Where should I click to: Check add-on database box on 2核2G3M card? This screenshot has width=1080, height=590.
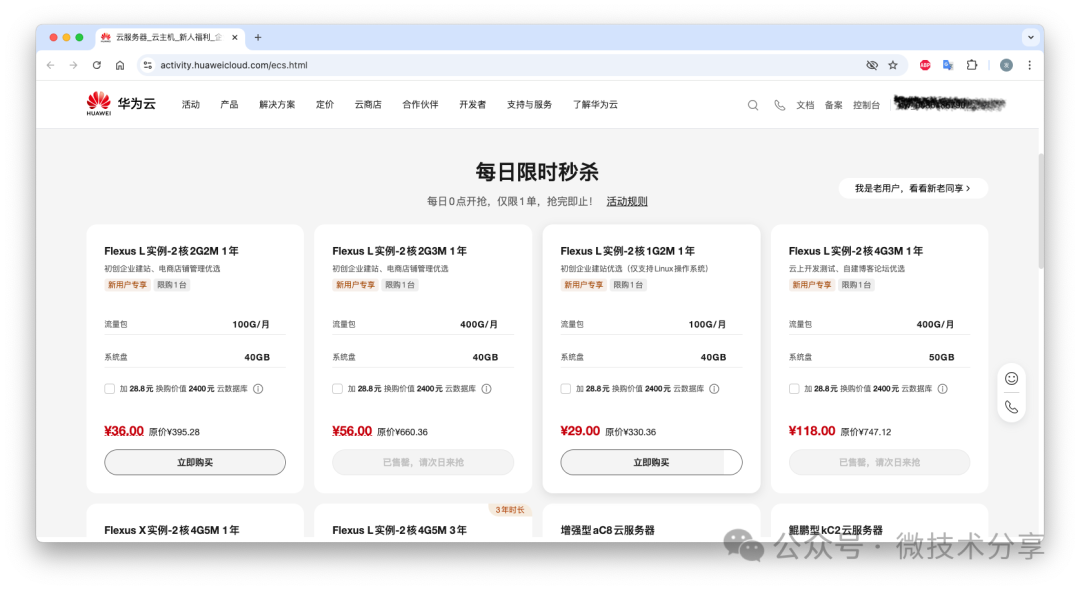pyautogui.click(x=338, y=388)
